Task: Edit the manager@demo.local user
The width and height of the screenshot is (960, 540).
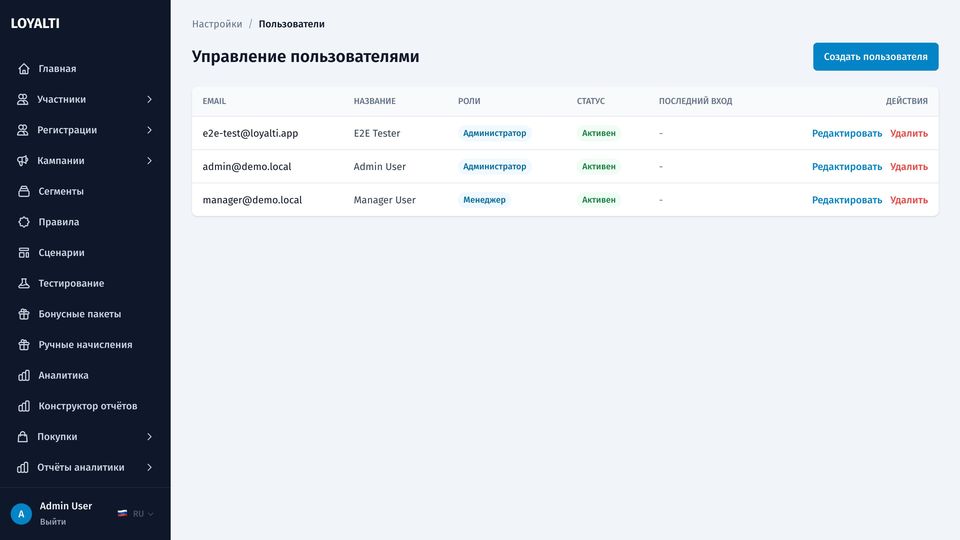Action: click(847, 200)
